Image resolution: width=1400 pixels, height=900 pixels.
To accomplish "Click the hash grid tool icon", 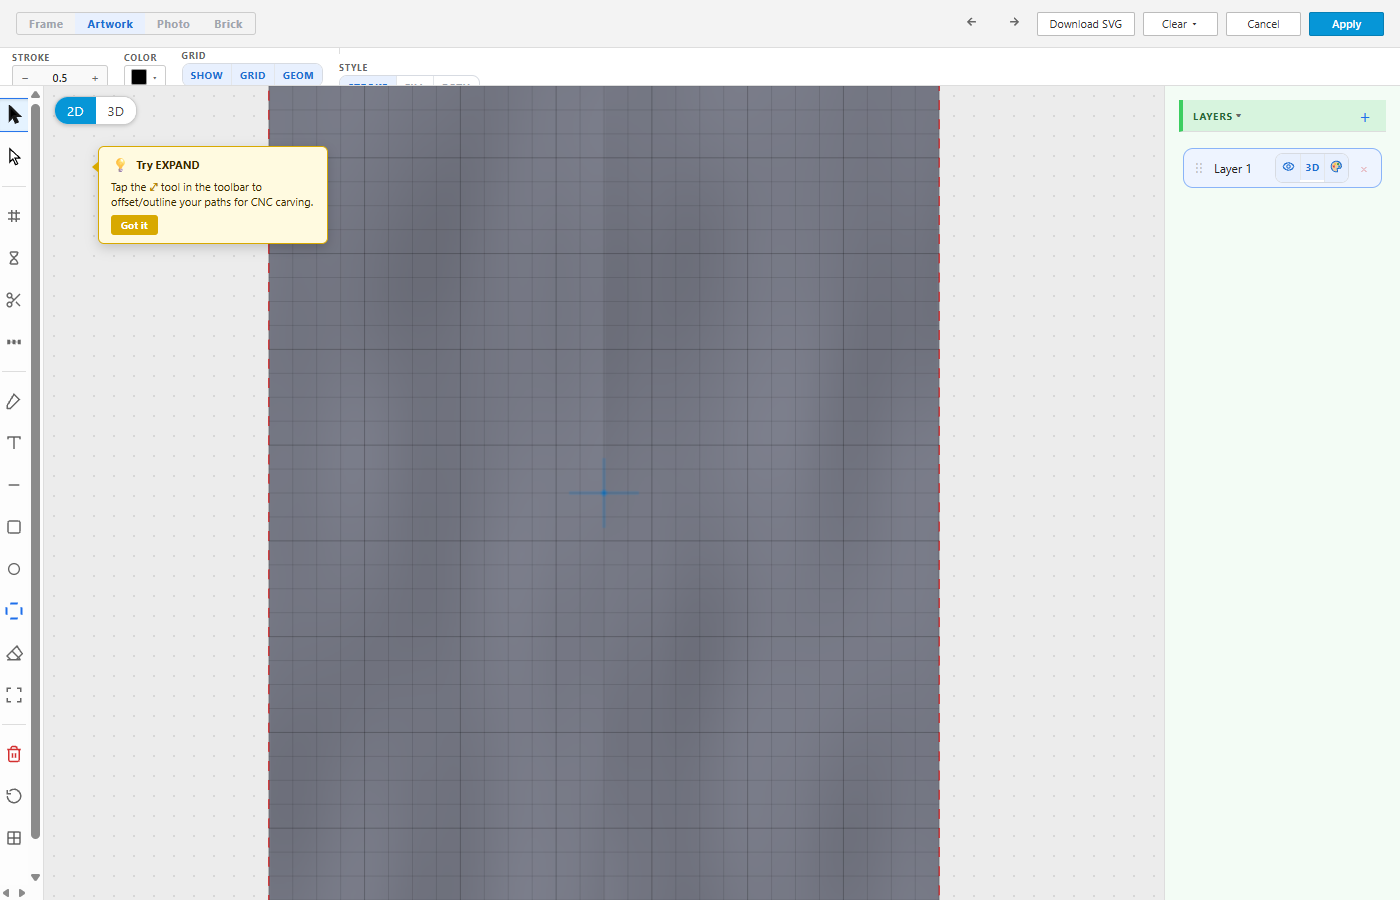I will coord(14,216).
